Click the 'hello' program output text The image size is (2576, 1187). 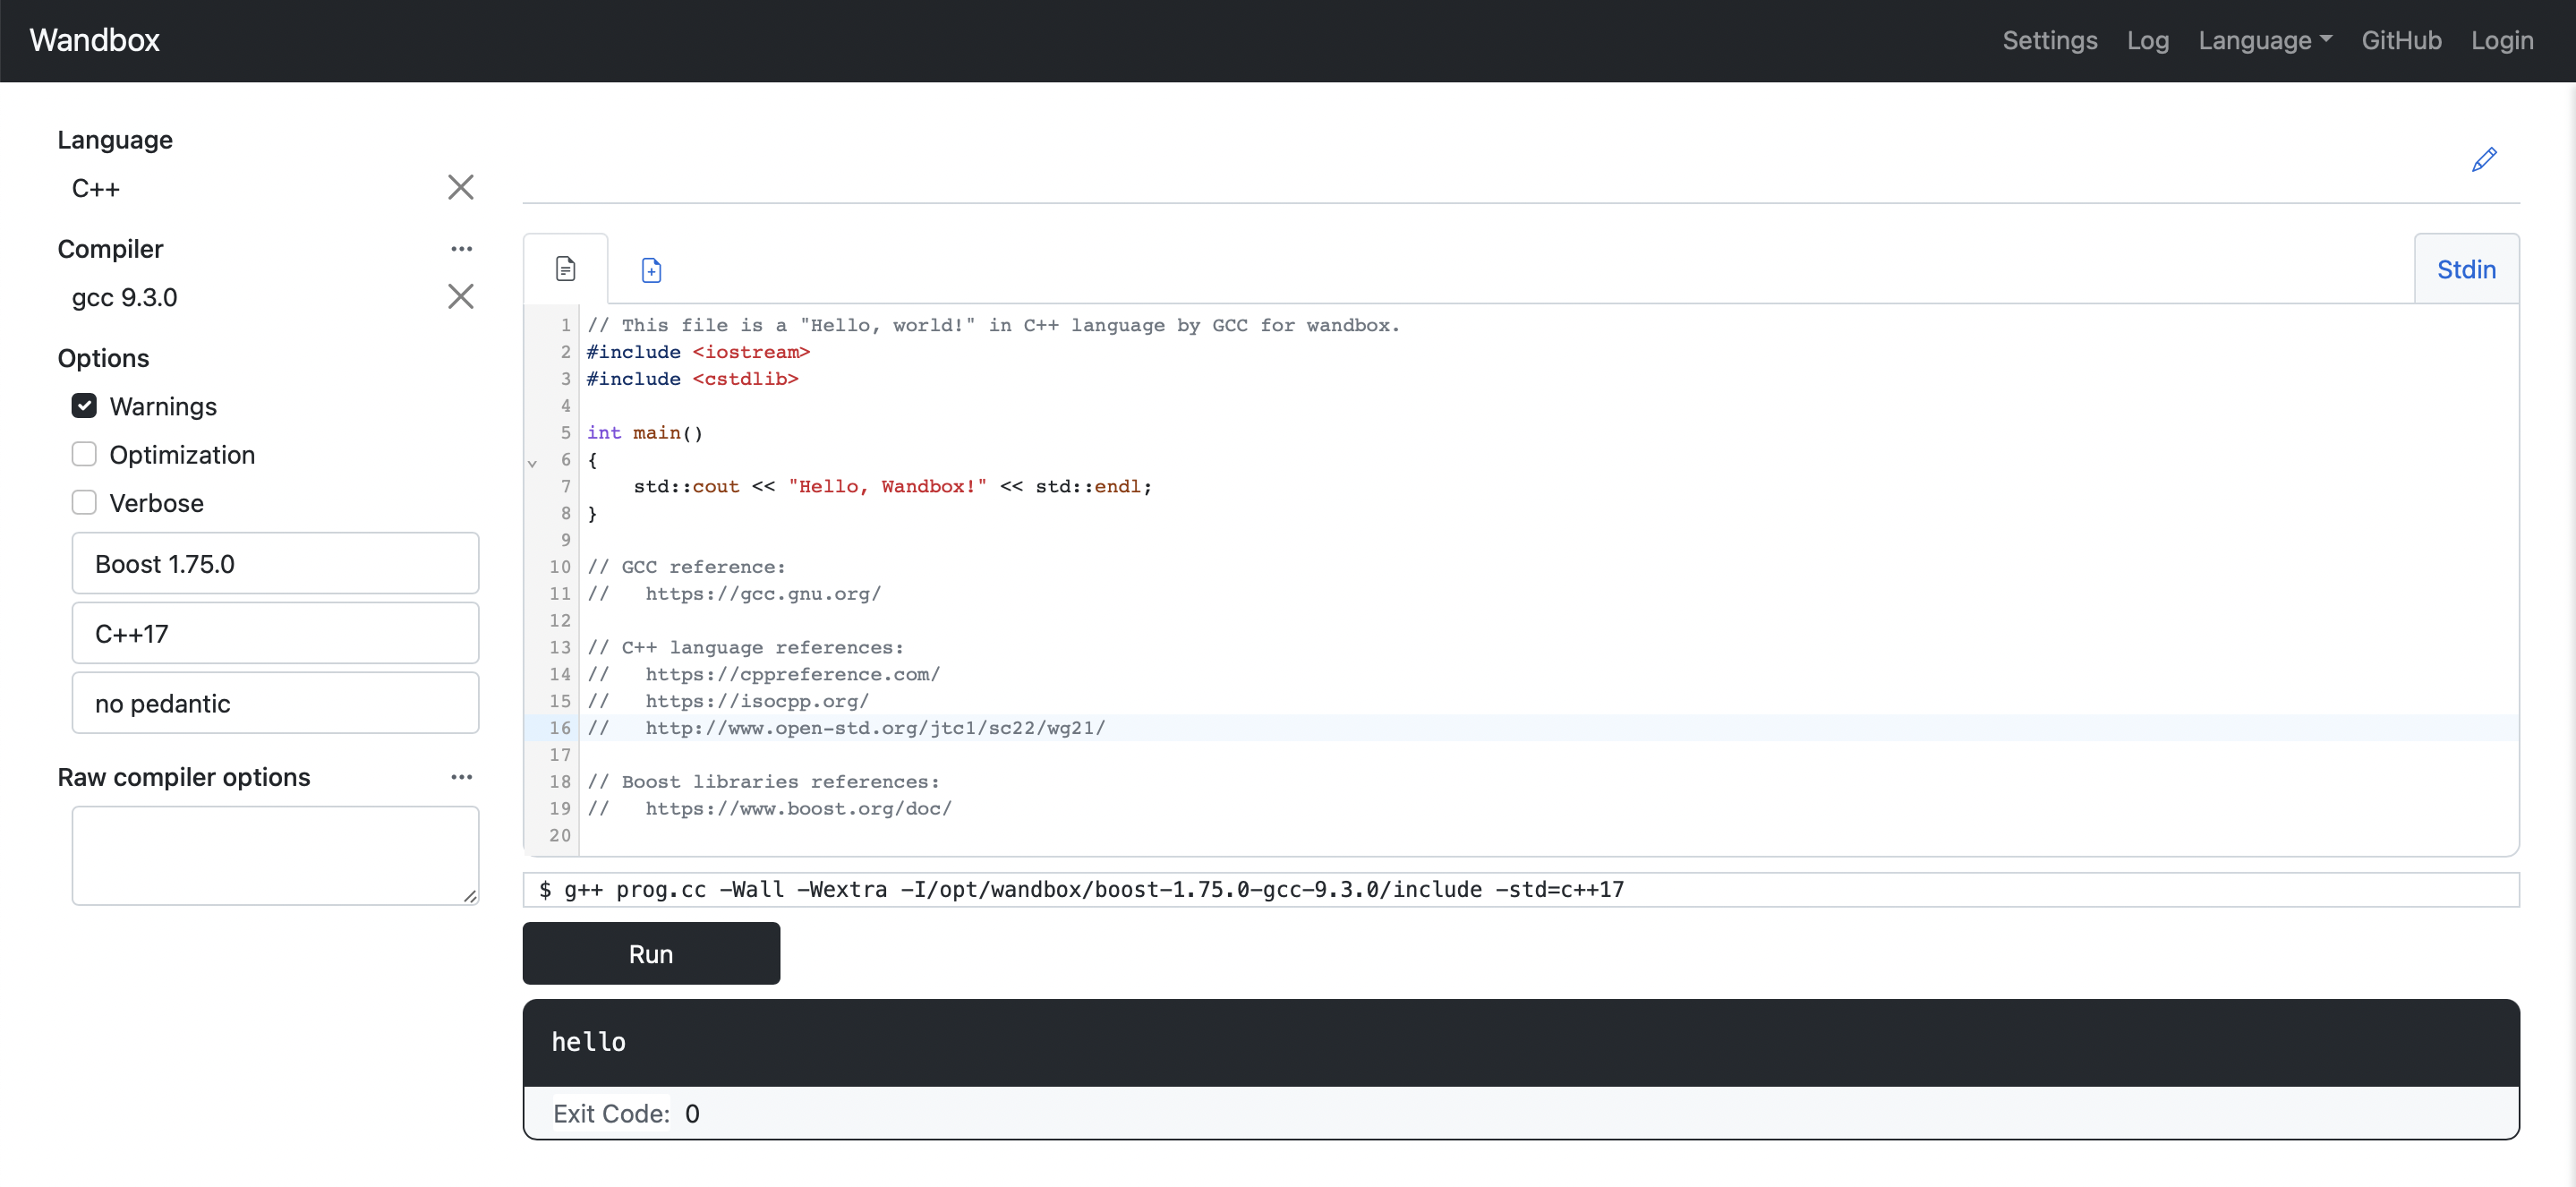[588, 1042]
